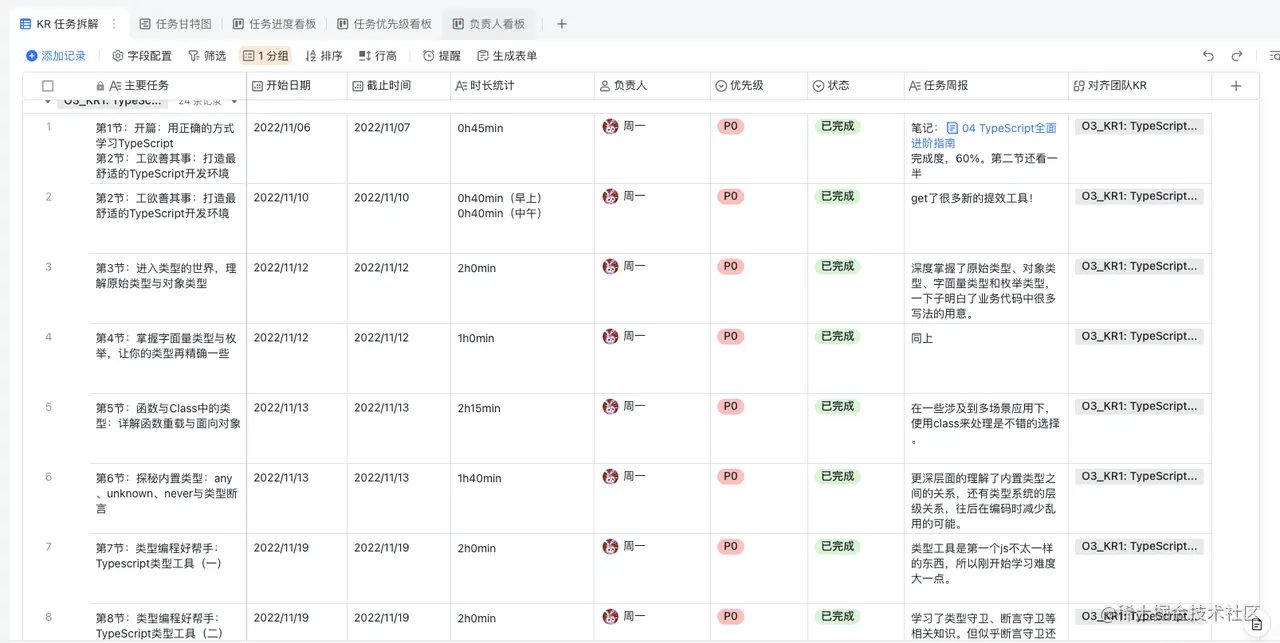
Task: Click 添加记录 to add a record
Action: pyautogui.click(x=56, y=55)
